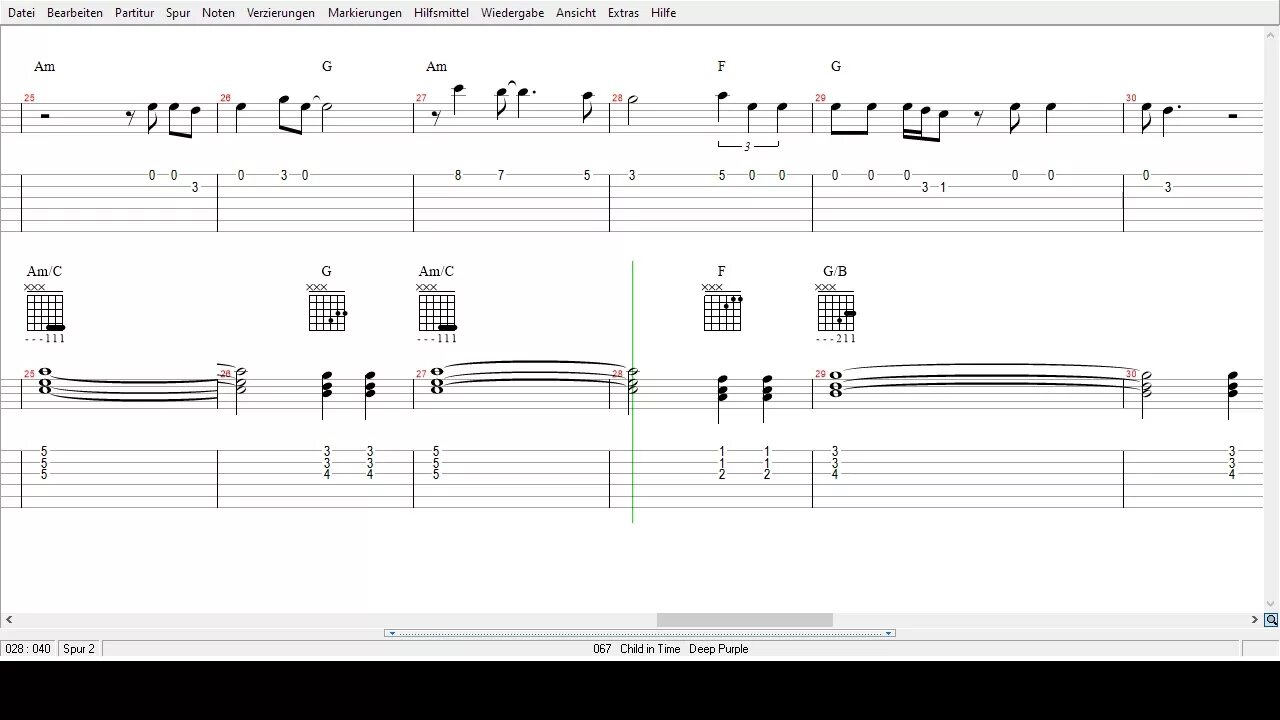1280x720 pixels.
Task: Click the F chord name in the upper track
Action: [721, 66]
